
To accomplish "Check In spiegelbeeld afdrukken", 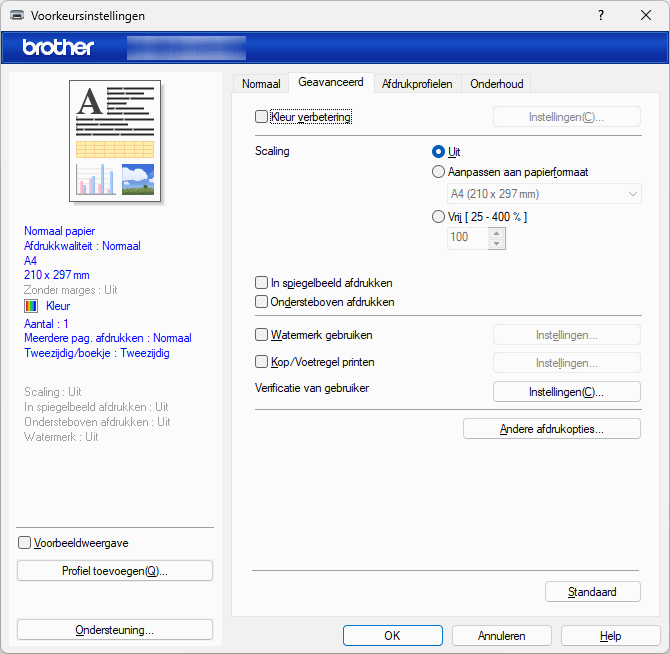I will click(x=262, y=283).
